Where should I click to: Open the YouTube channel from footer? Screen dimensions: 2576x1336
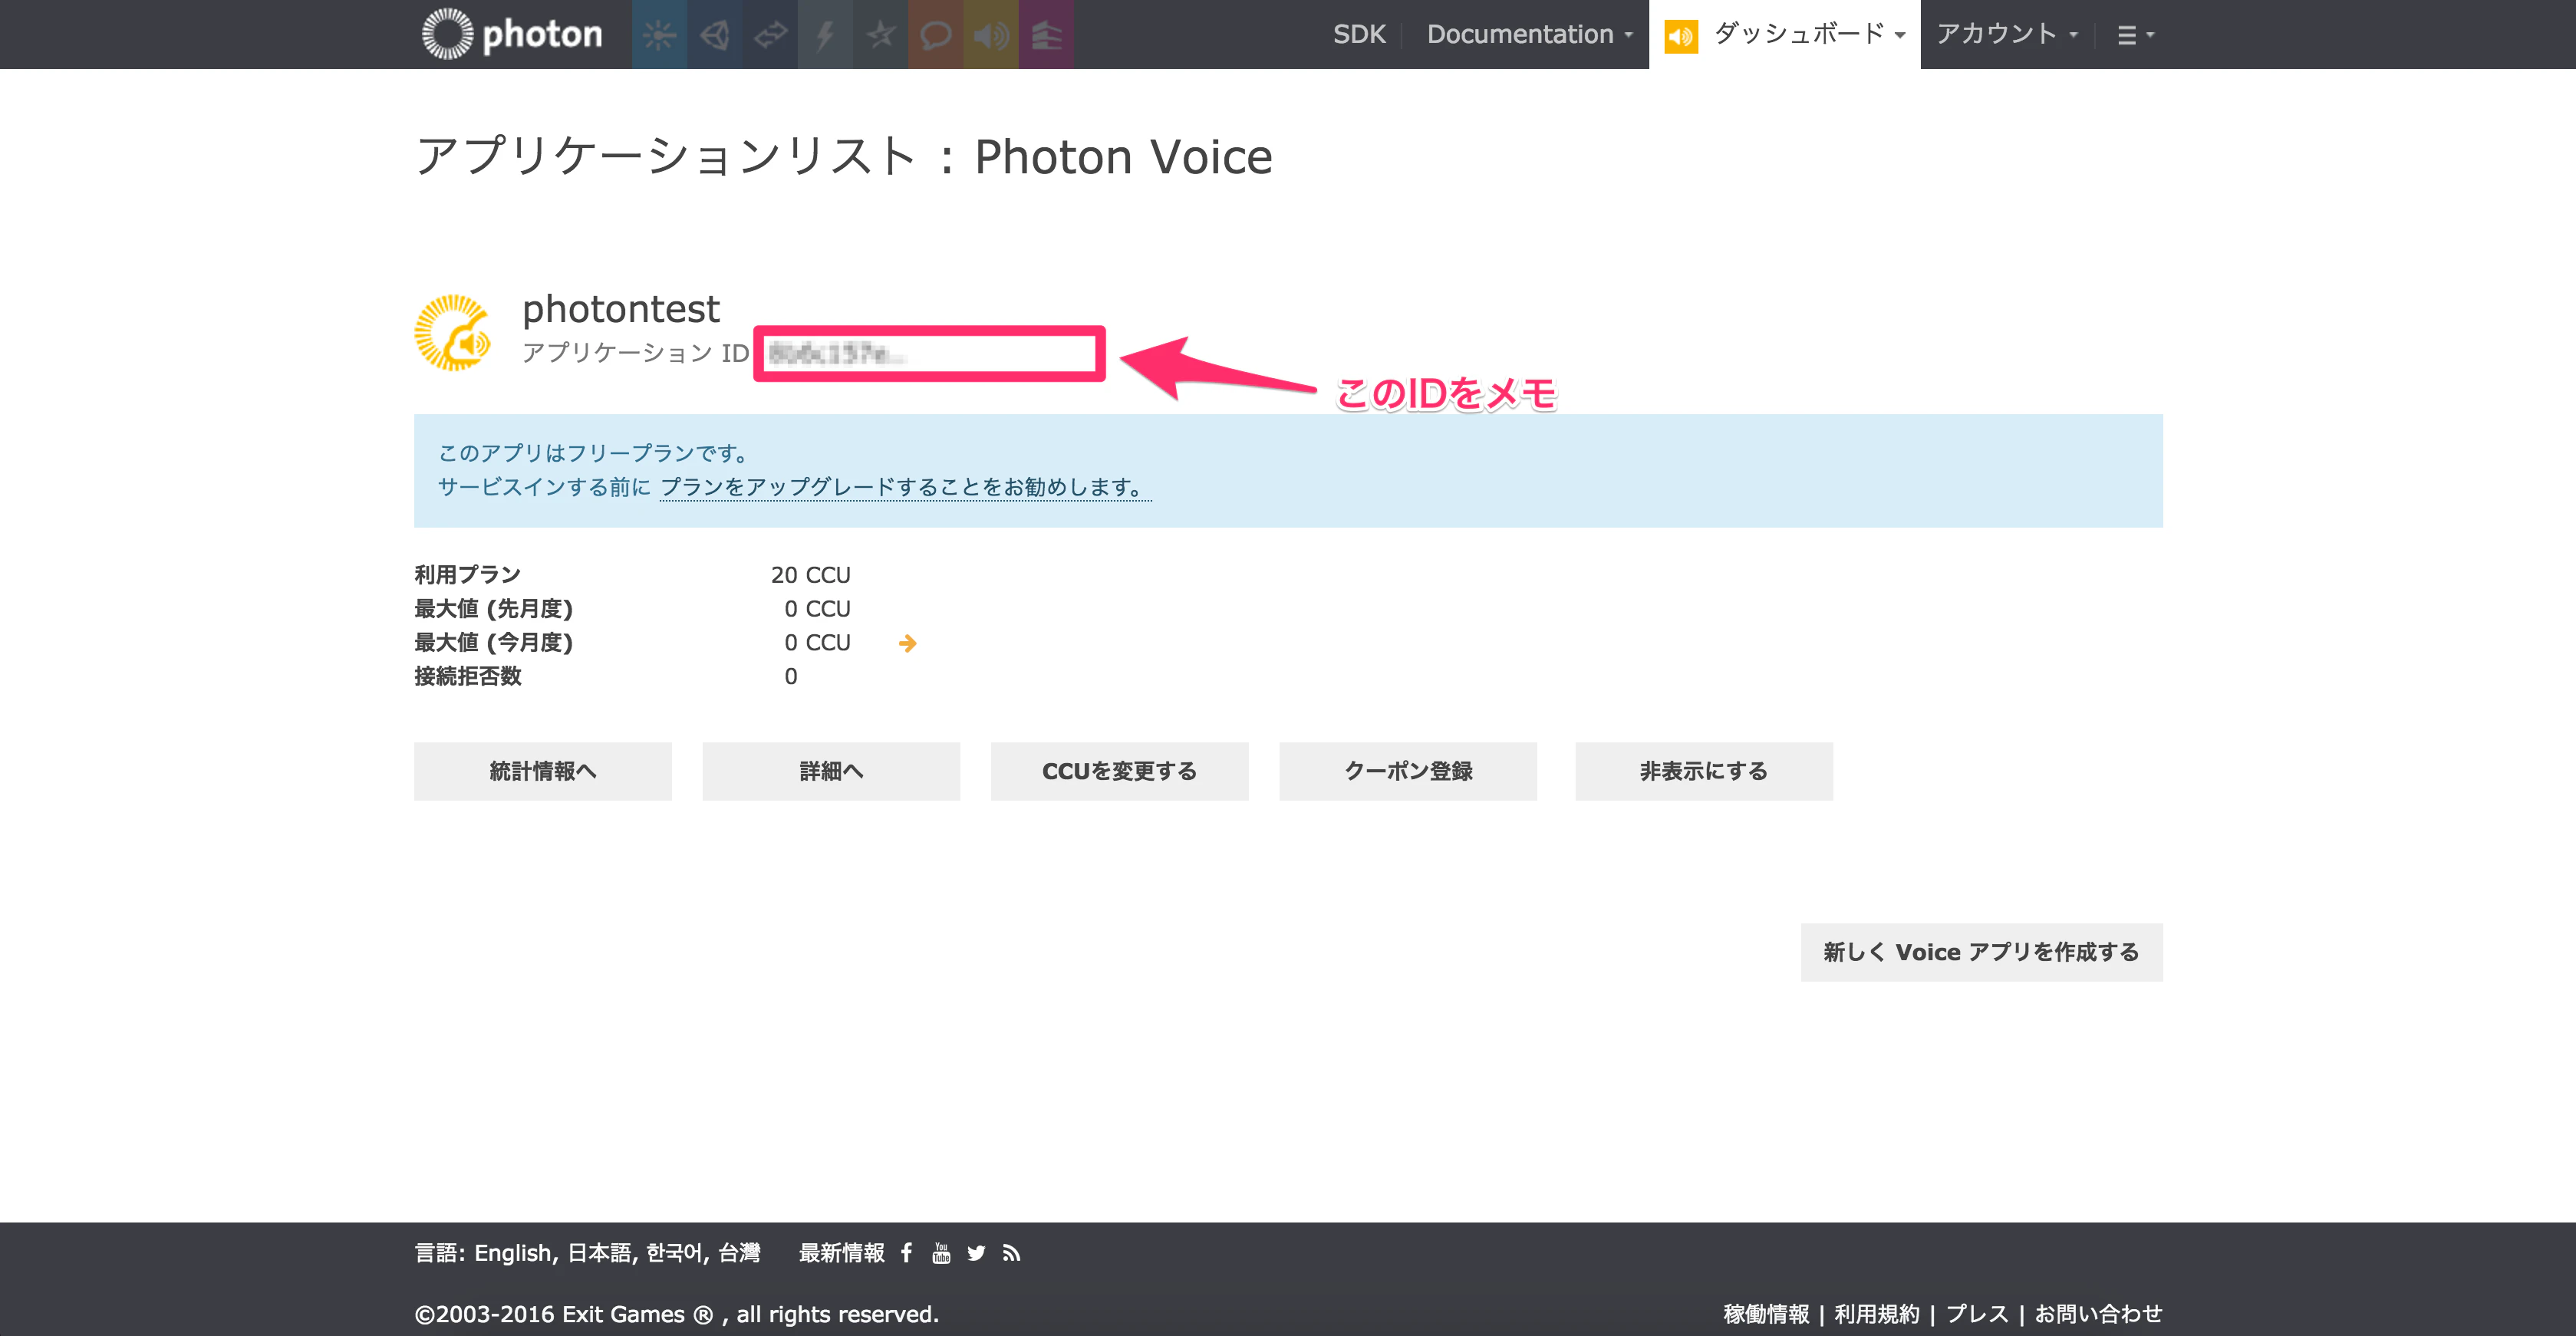tap(941, 1253)
